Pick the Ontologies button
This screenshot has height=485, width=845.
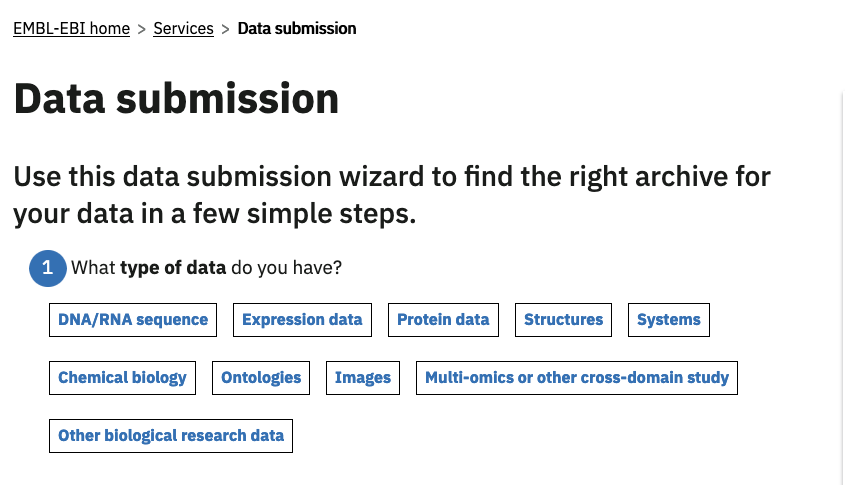[261, 378]
